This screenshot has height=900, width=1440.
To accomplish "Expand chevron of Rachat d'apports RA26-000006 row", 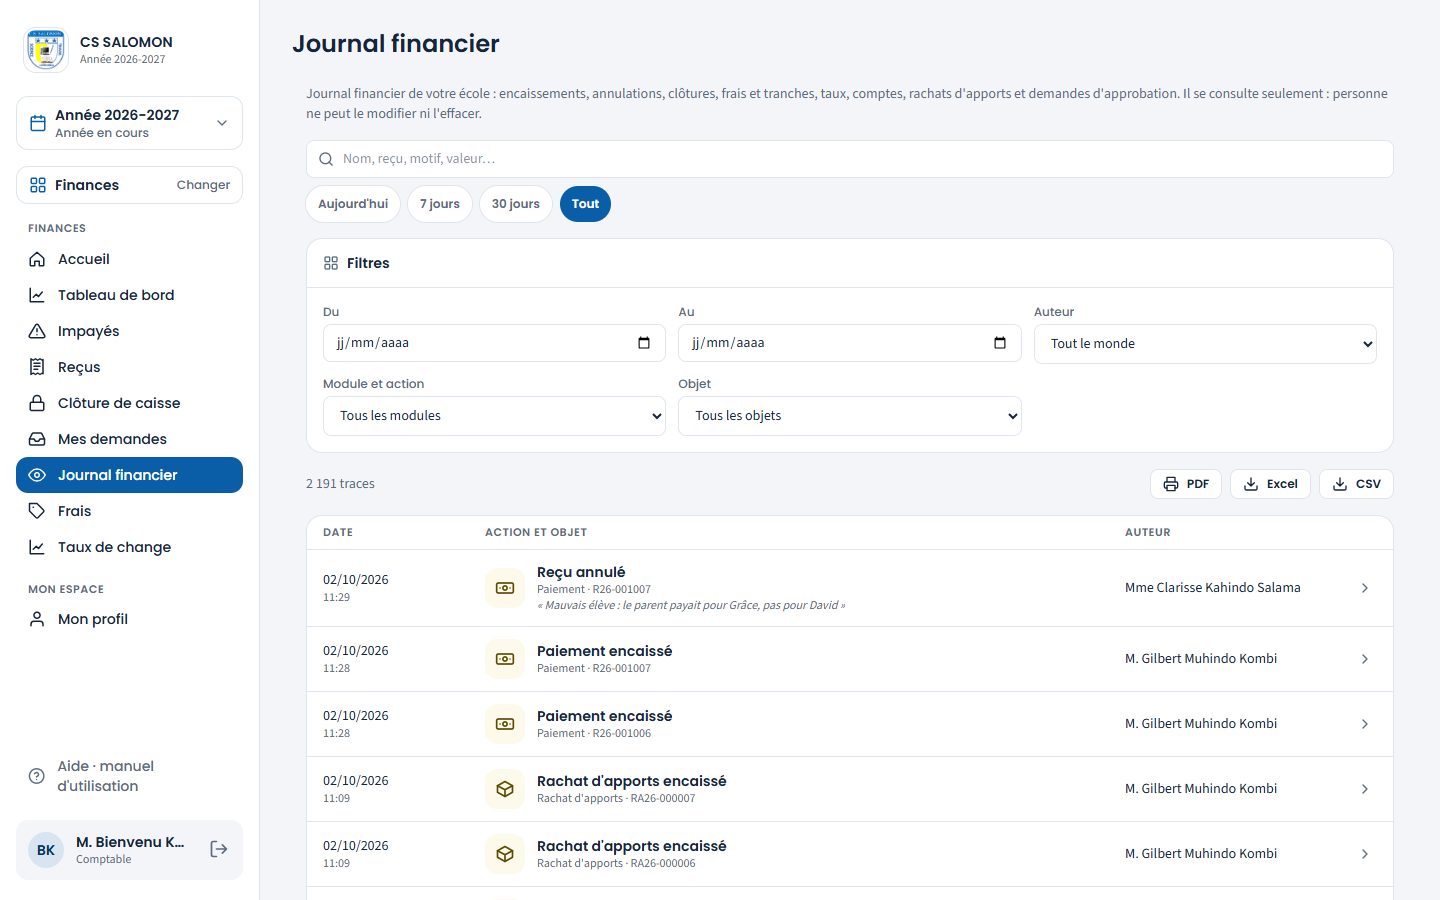I will pyautogui.click(x=1365, y=854).
